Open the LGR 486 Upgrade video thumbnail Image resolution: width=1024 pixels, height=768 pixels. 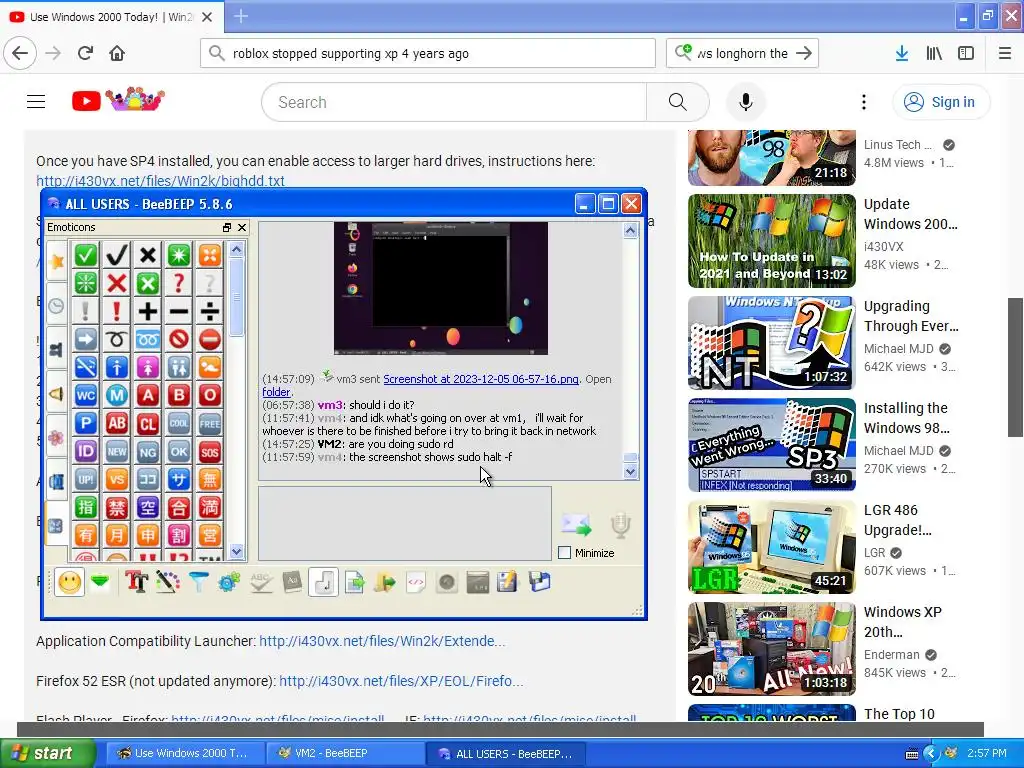[x=772, y=547]
